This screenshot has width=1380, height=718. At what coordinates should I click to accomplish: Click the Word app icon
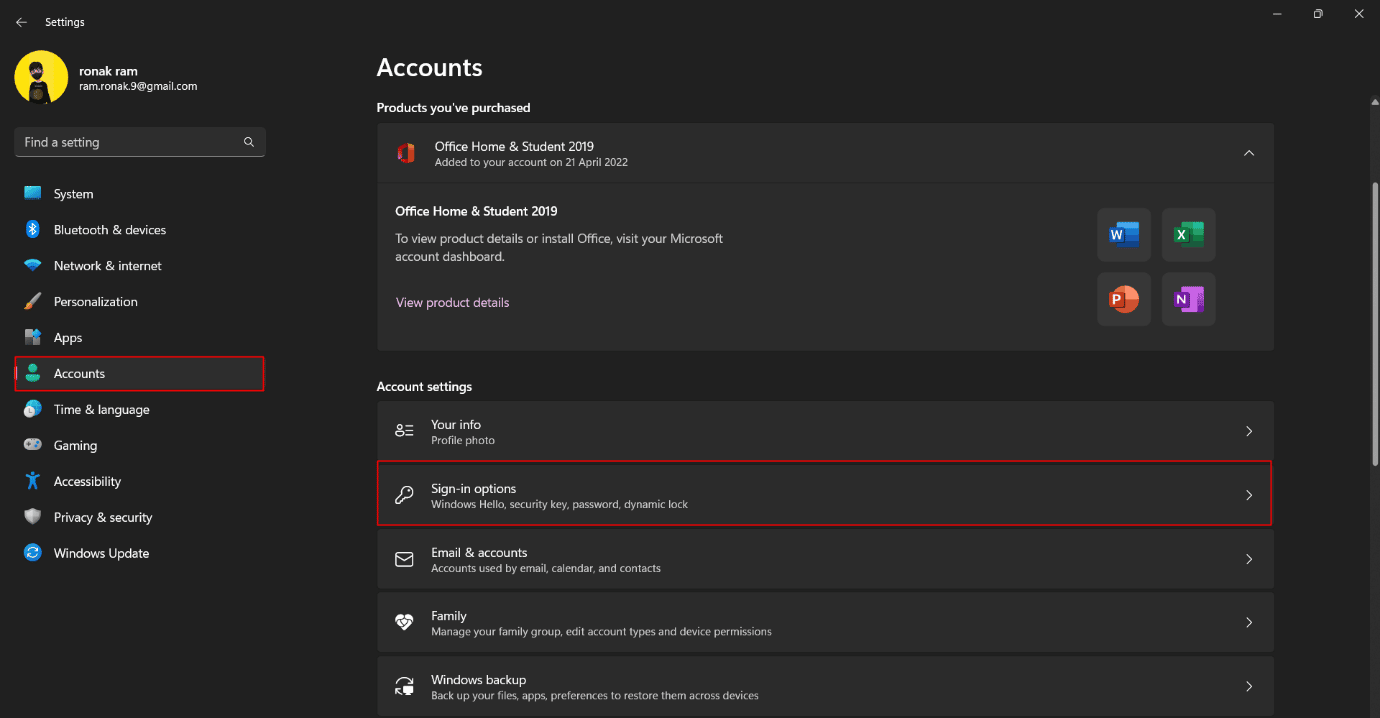1124,234
